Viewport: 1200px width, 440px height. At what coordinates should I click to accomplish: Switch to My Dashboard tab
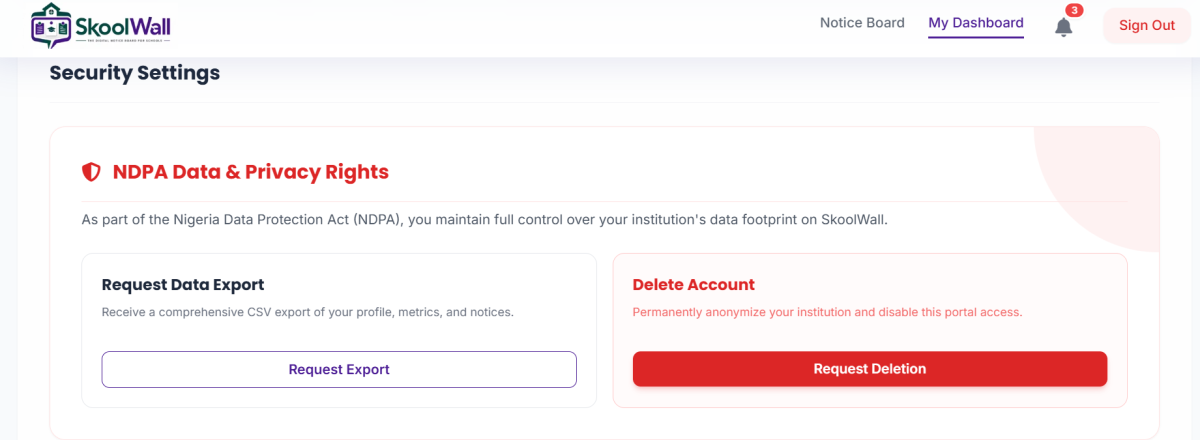[976, 23]
